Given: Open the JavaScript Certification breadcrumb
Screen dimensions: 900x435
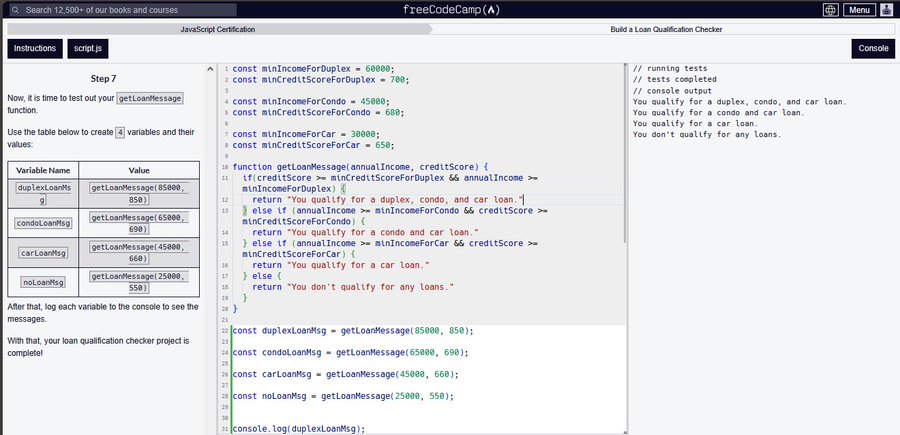Looking at the screenshot, I should pyautogui.click(x=218, y=29).
